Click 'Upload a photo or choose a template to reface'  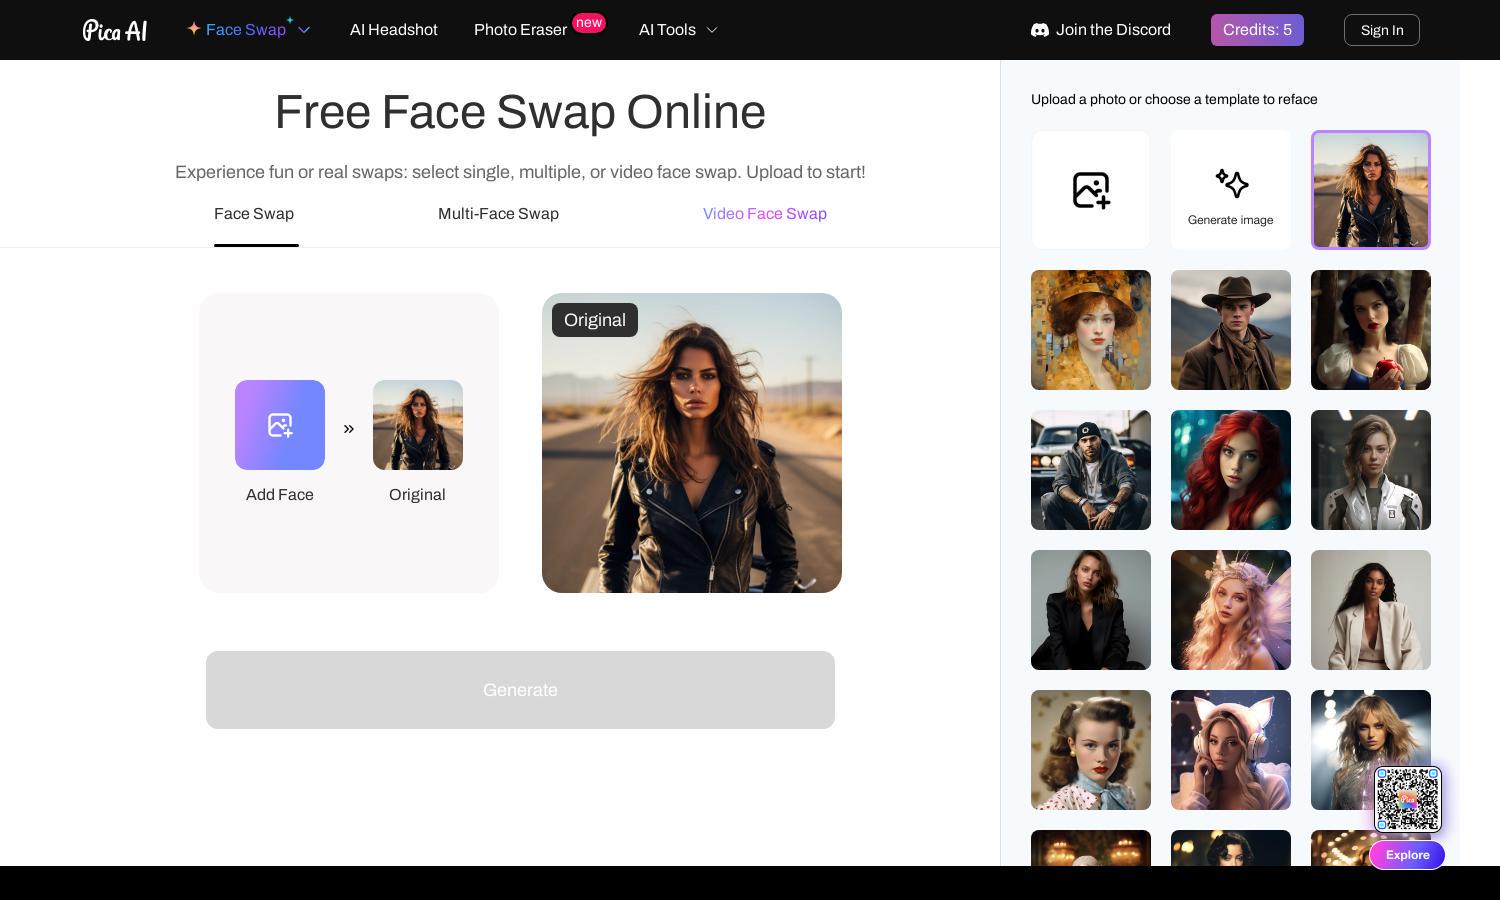pos(1174,99)
